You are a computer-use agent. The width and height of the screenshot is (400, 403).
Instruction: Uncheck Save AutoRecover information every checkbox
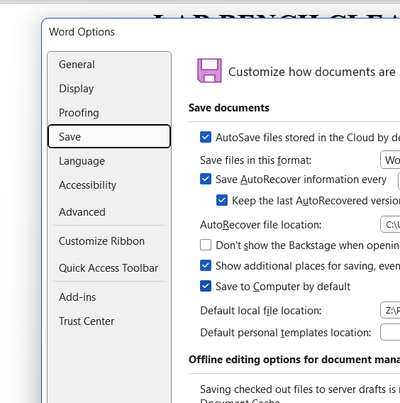click(206, 179)
